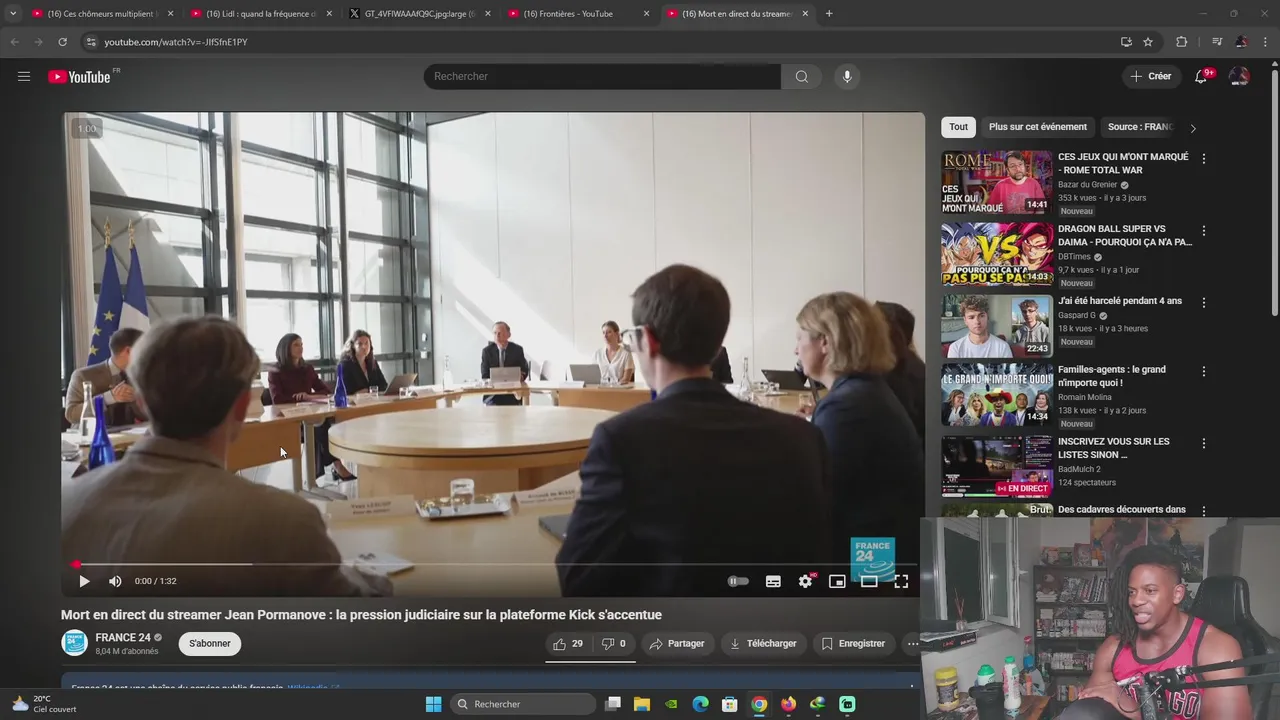Reload the page

(62, 42)
